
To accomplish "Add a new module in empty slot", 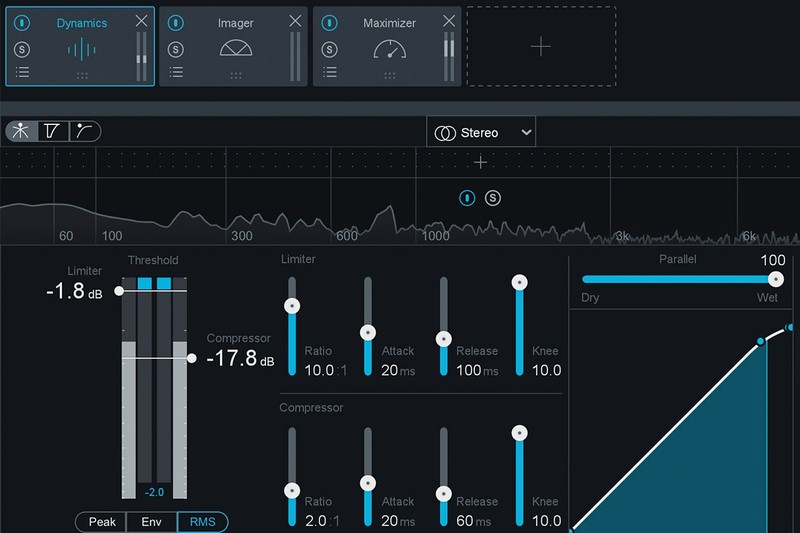I will tap(540, 46).
